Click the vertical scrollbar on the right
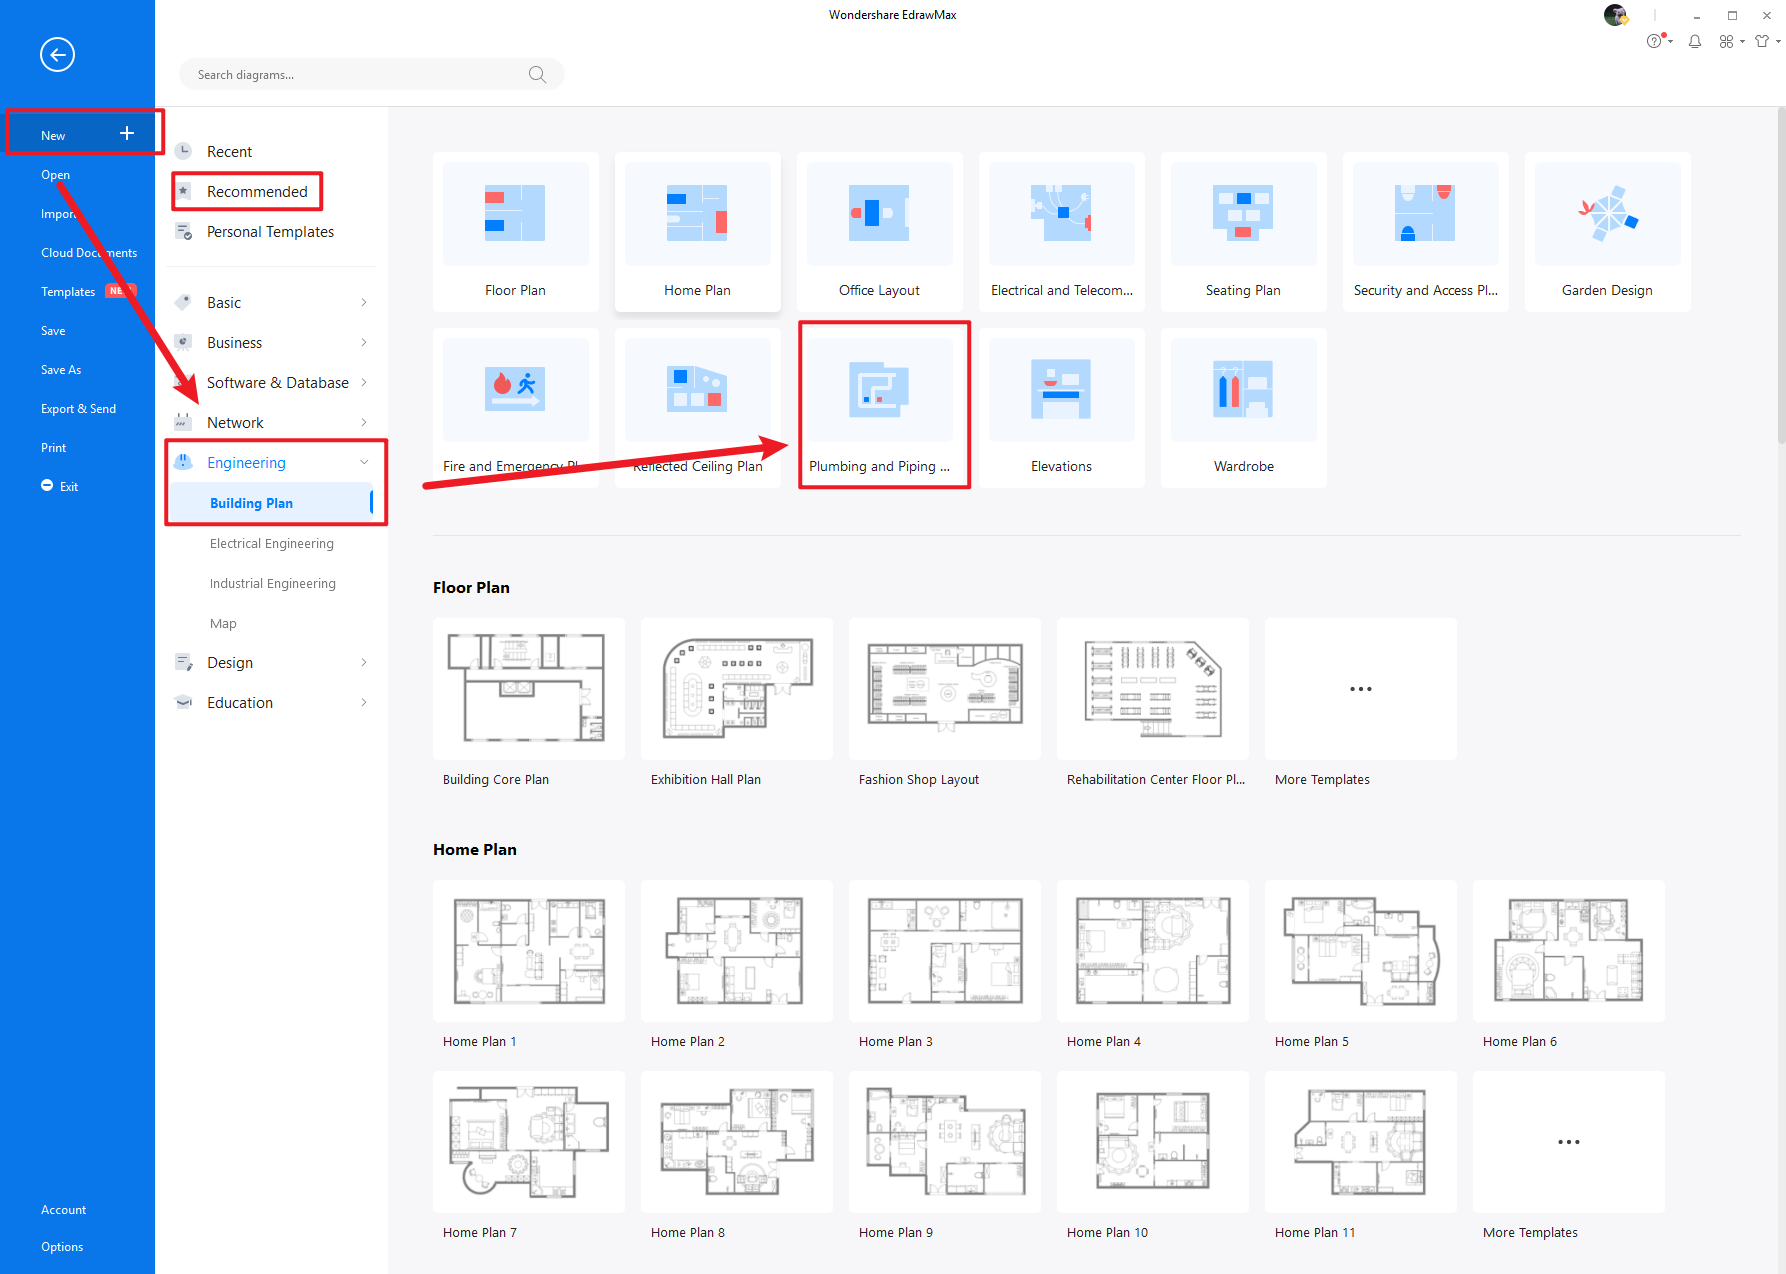1786x1274 pixels. [1781, 276]
